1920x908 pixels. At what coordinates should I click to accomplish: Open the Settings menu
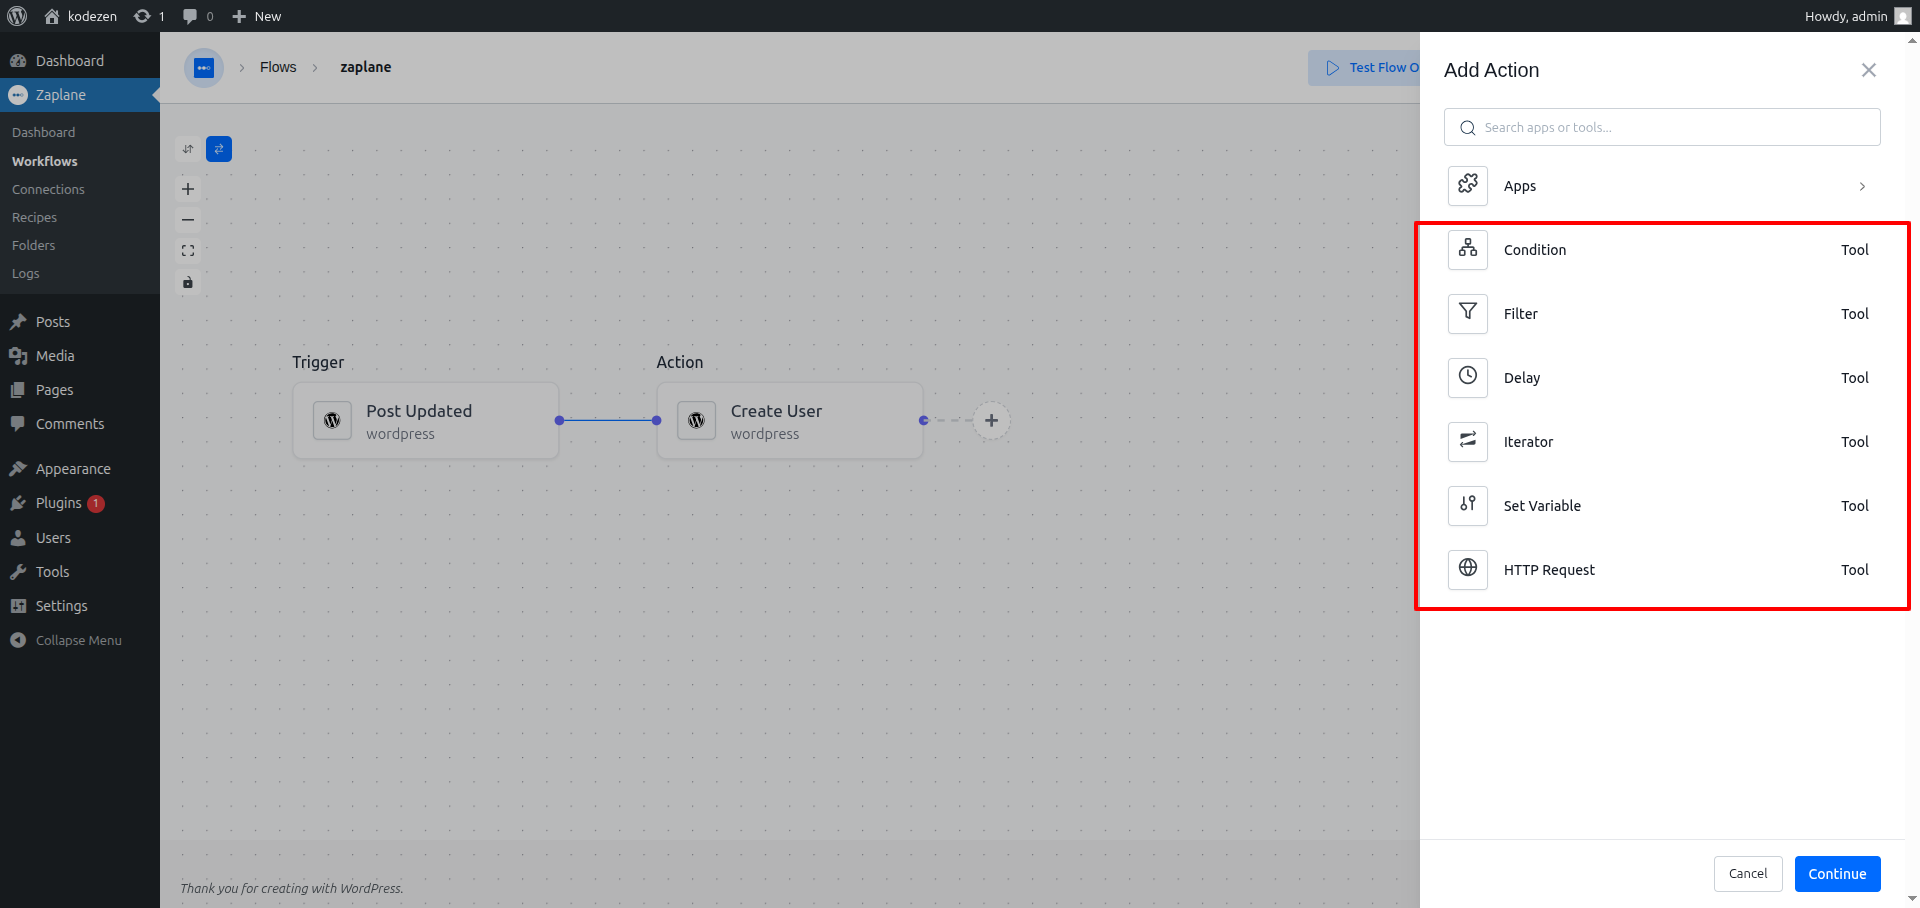80,606
